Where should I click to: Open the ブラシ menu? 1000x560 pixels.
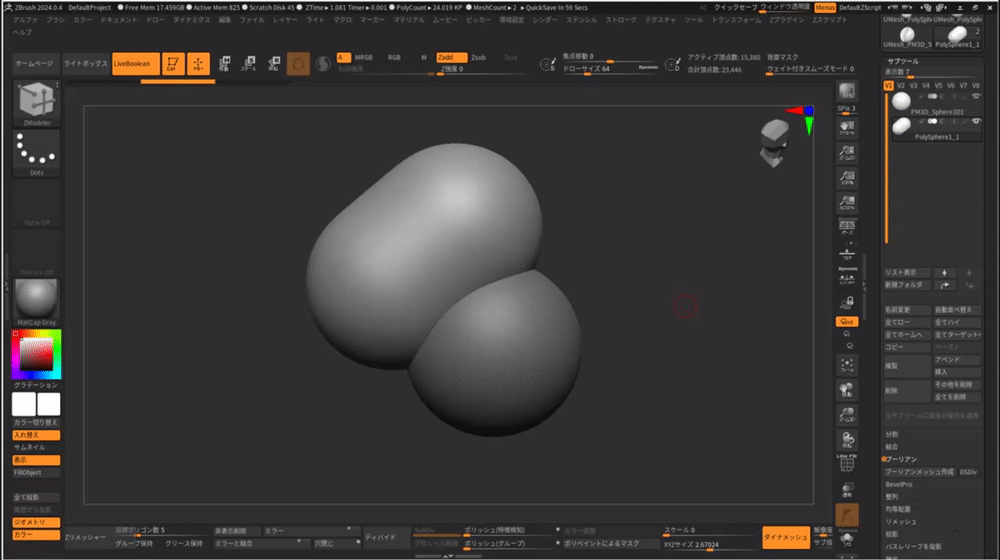pyautogui.click(x=56, y=20)
